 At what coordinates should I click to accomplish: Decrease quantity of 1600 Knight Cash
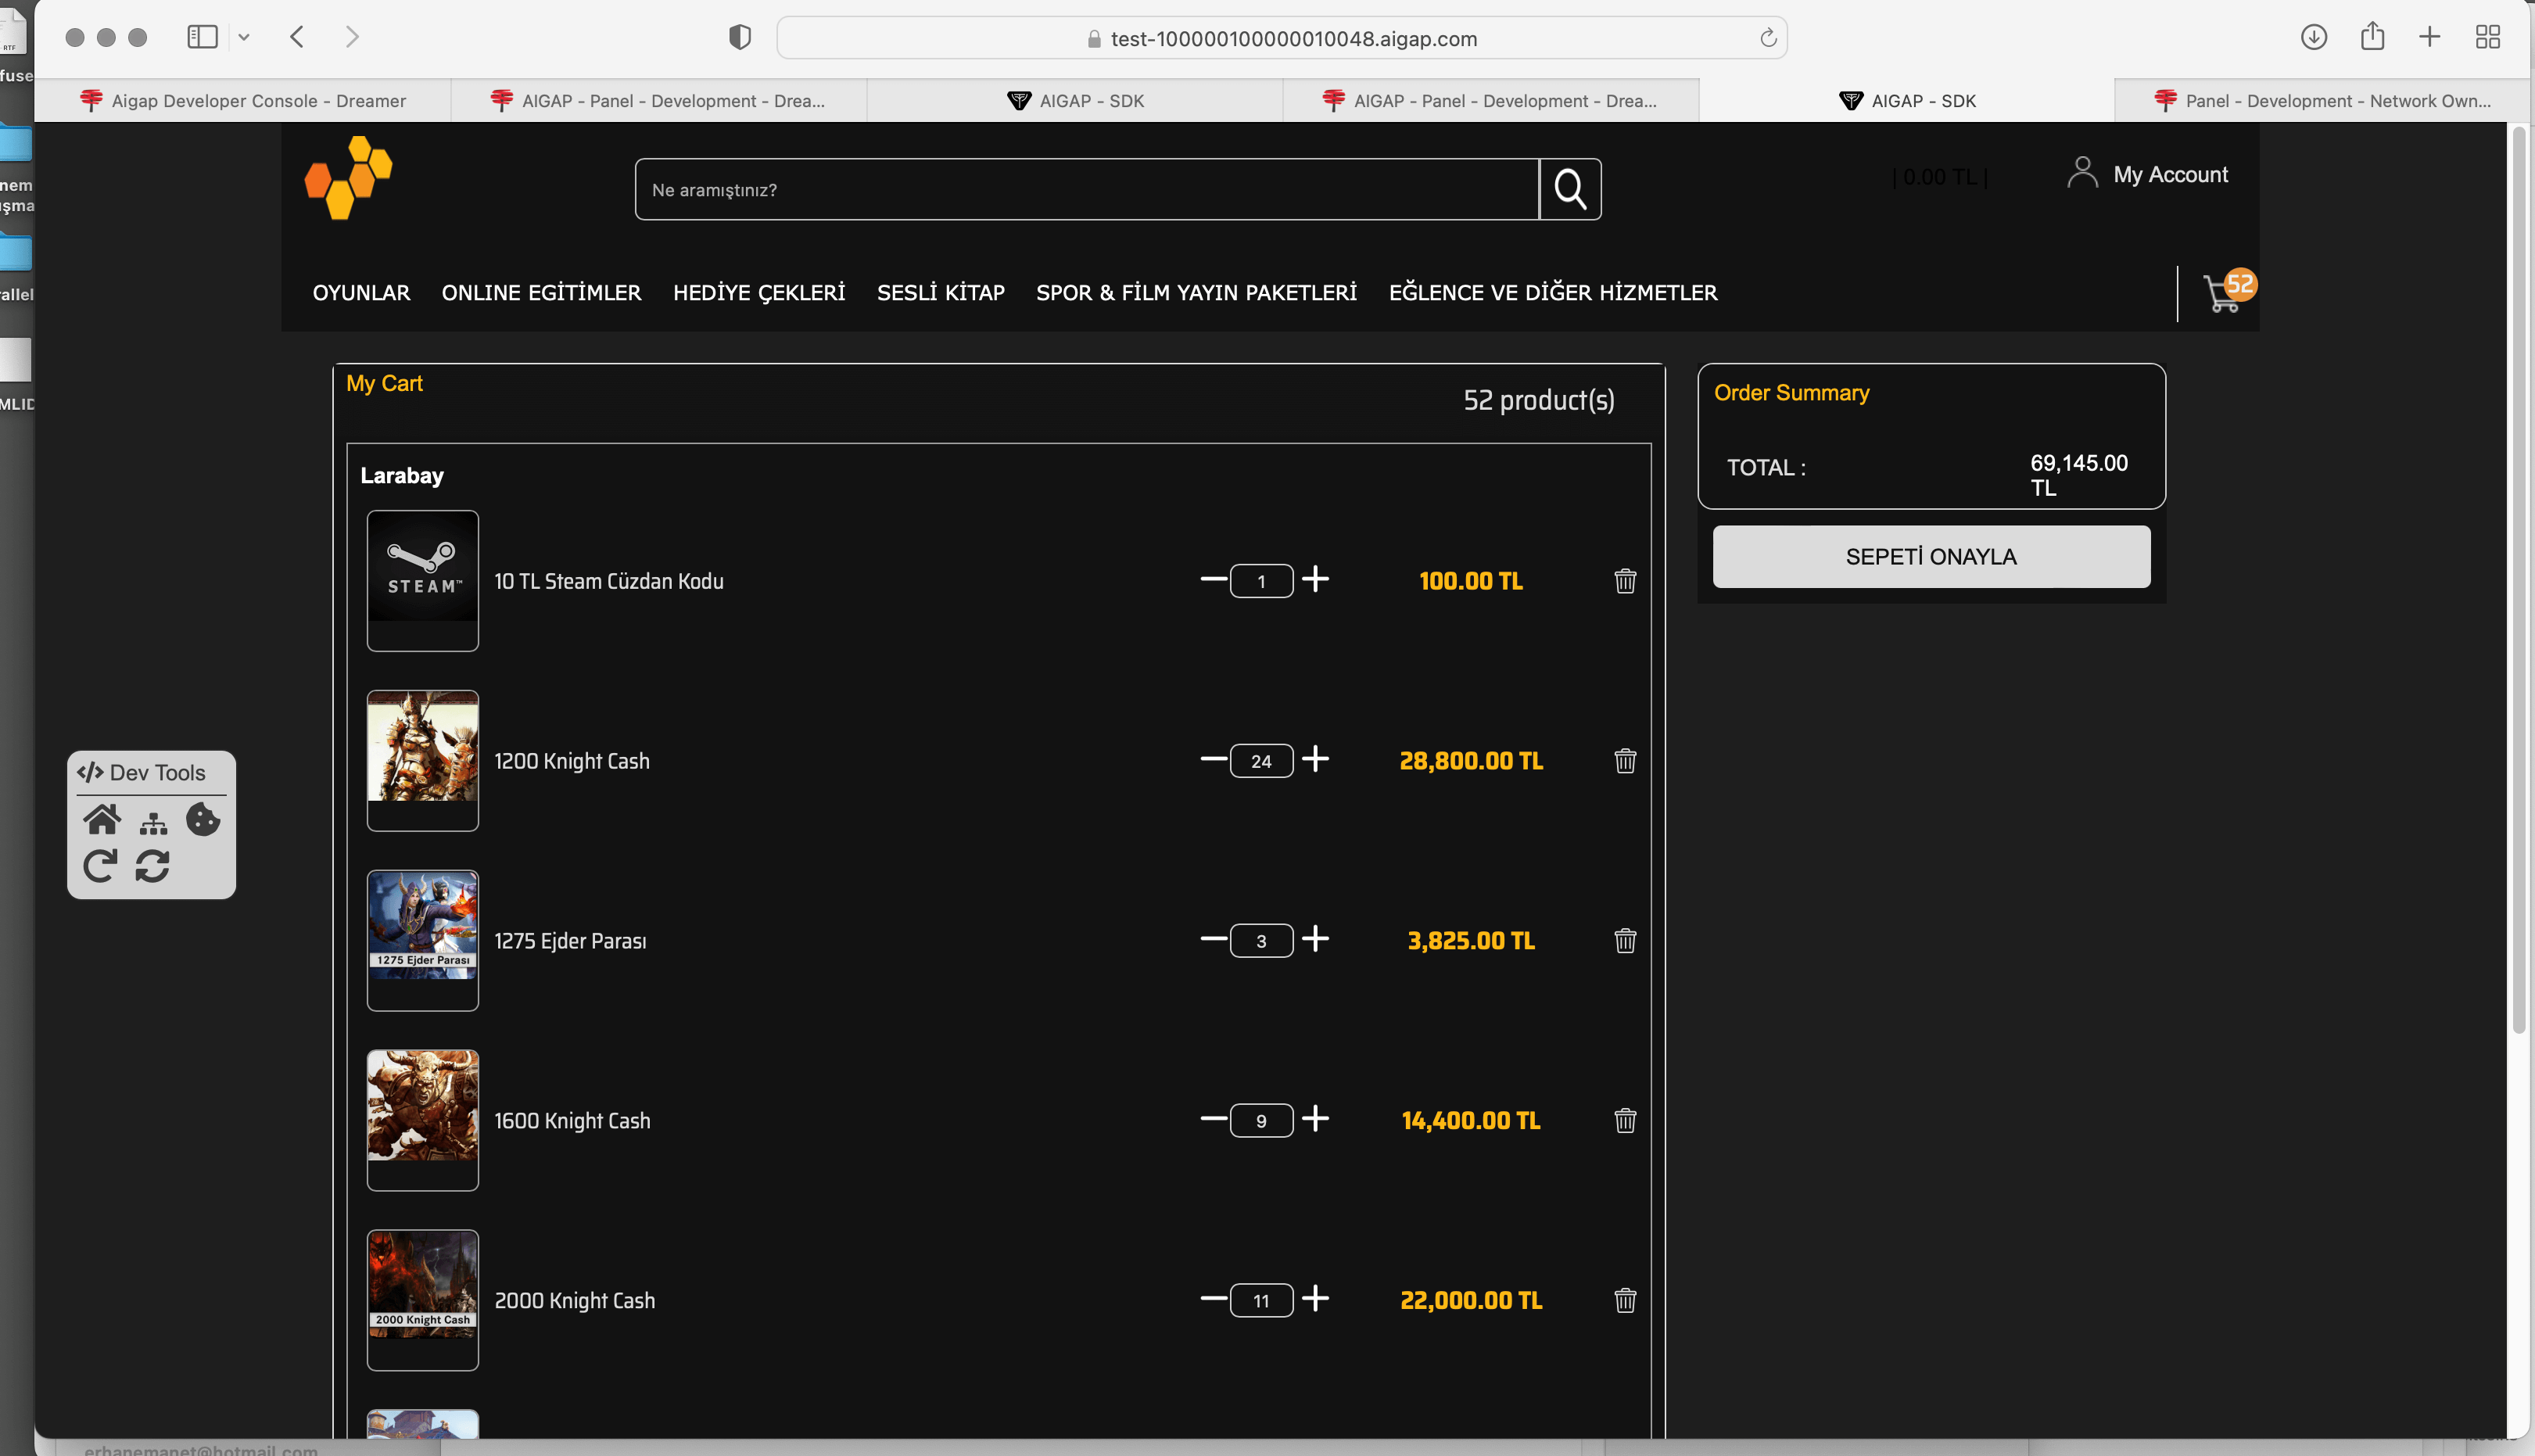click(x=1213, y=1119)
